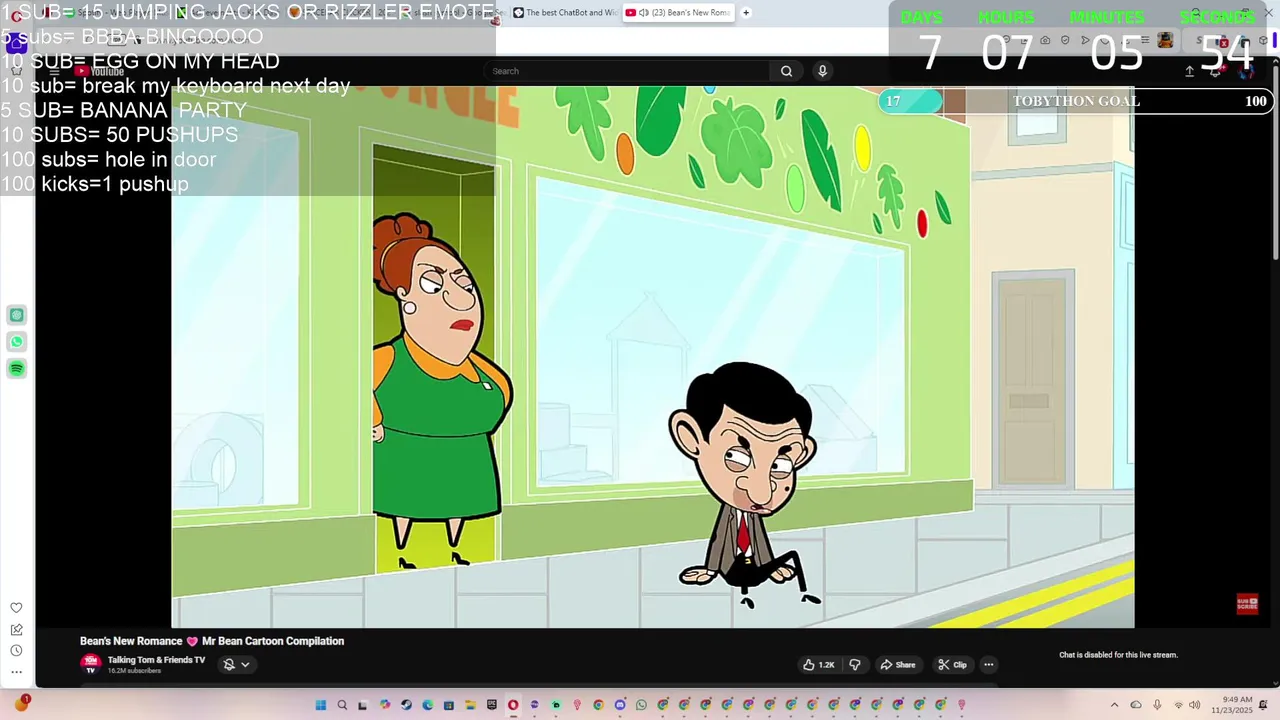Viewport: 1280px width, 720px height.
Task: Open WhatsApp from the taskbar
Action: (642, 705)
